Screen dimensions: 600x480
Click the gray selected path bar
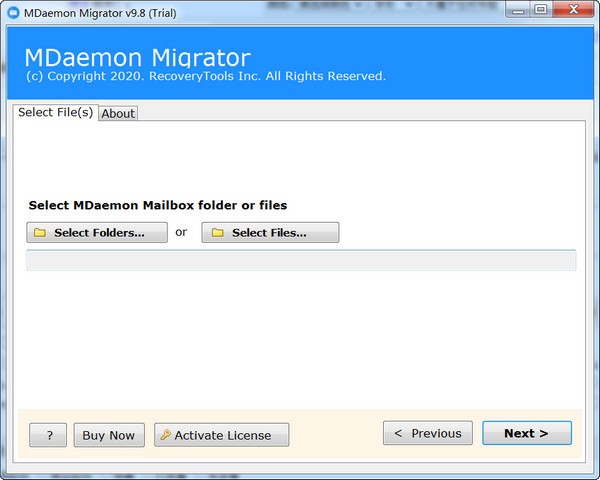click(x=300, y=261)
